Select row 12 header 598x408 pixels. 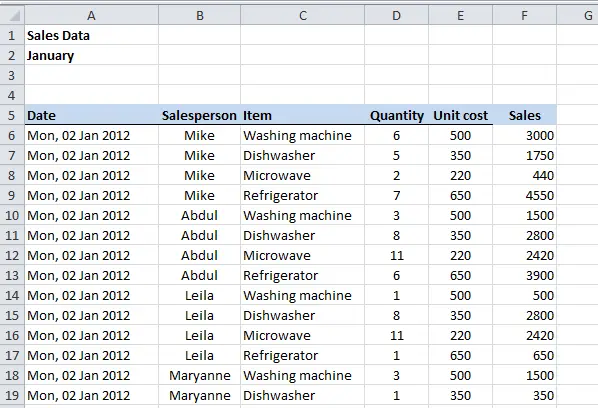point(12,255)
